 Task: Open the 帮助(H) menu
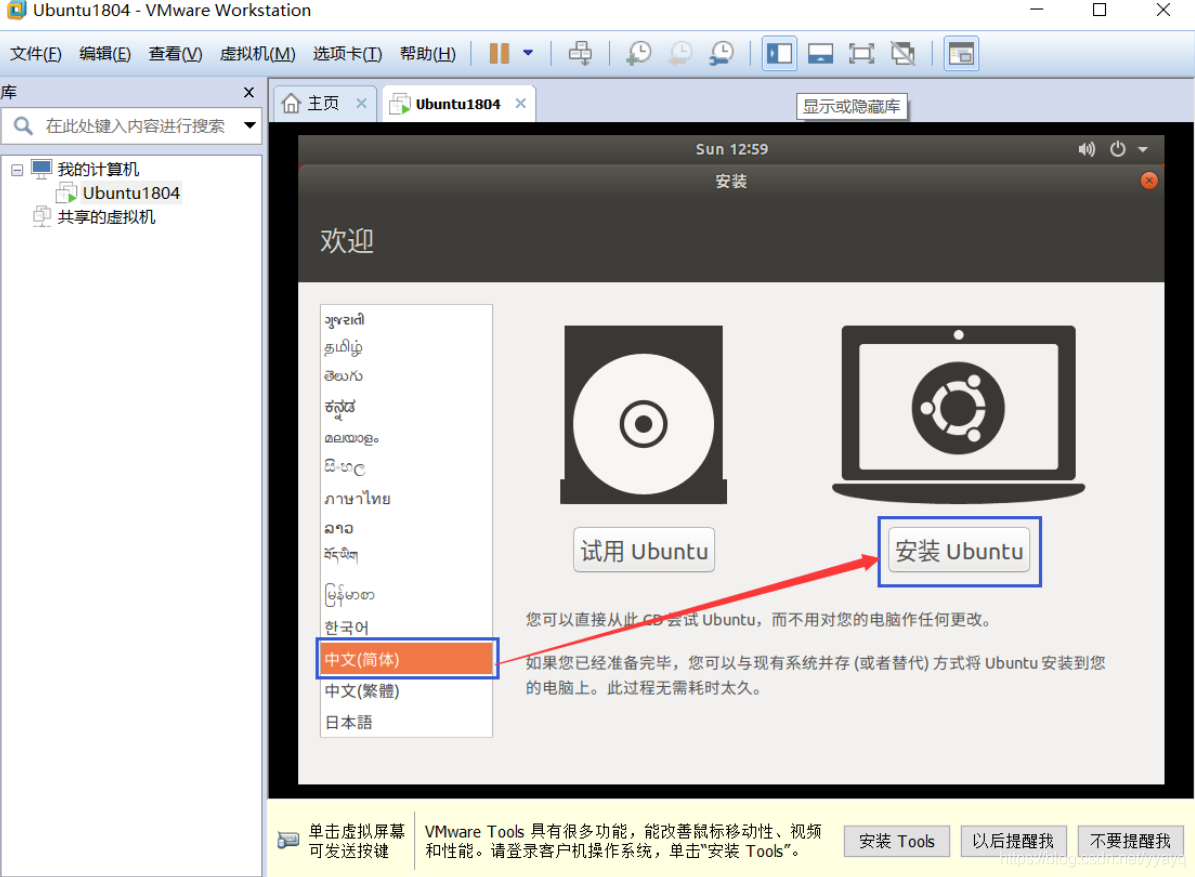428,53
